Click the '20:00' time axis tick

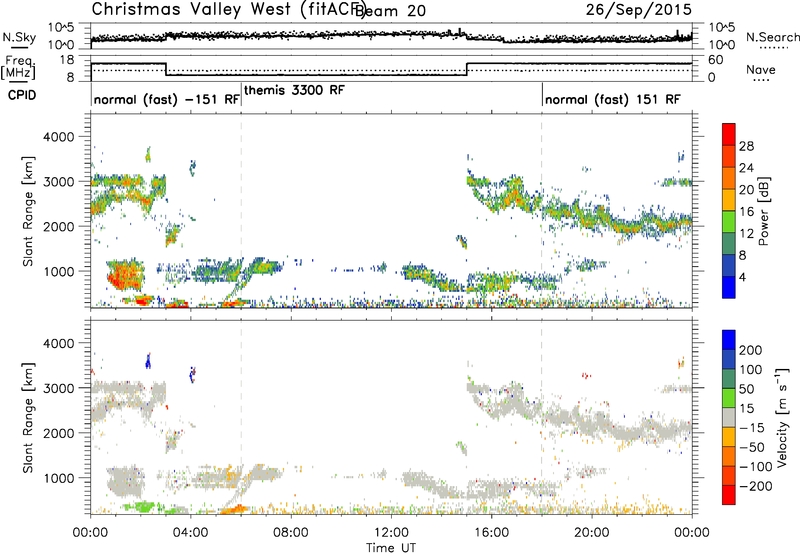(592, 532)
